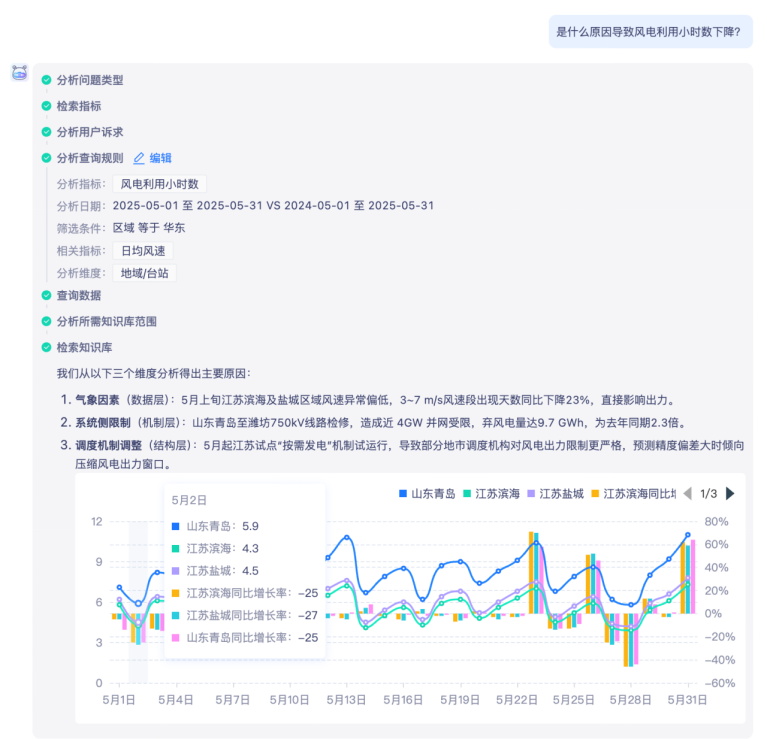Click green check icon next to 查询数据
The image size is (767, 739).
click(46, 295)
